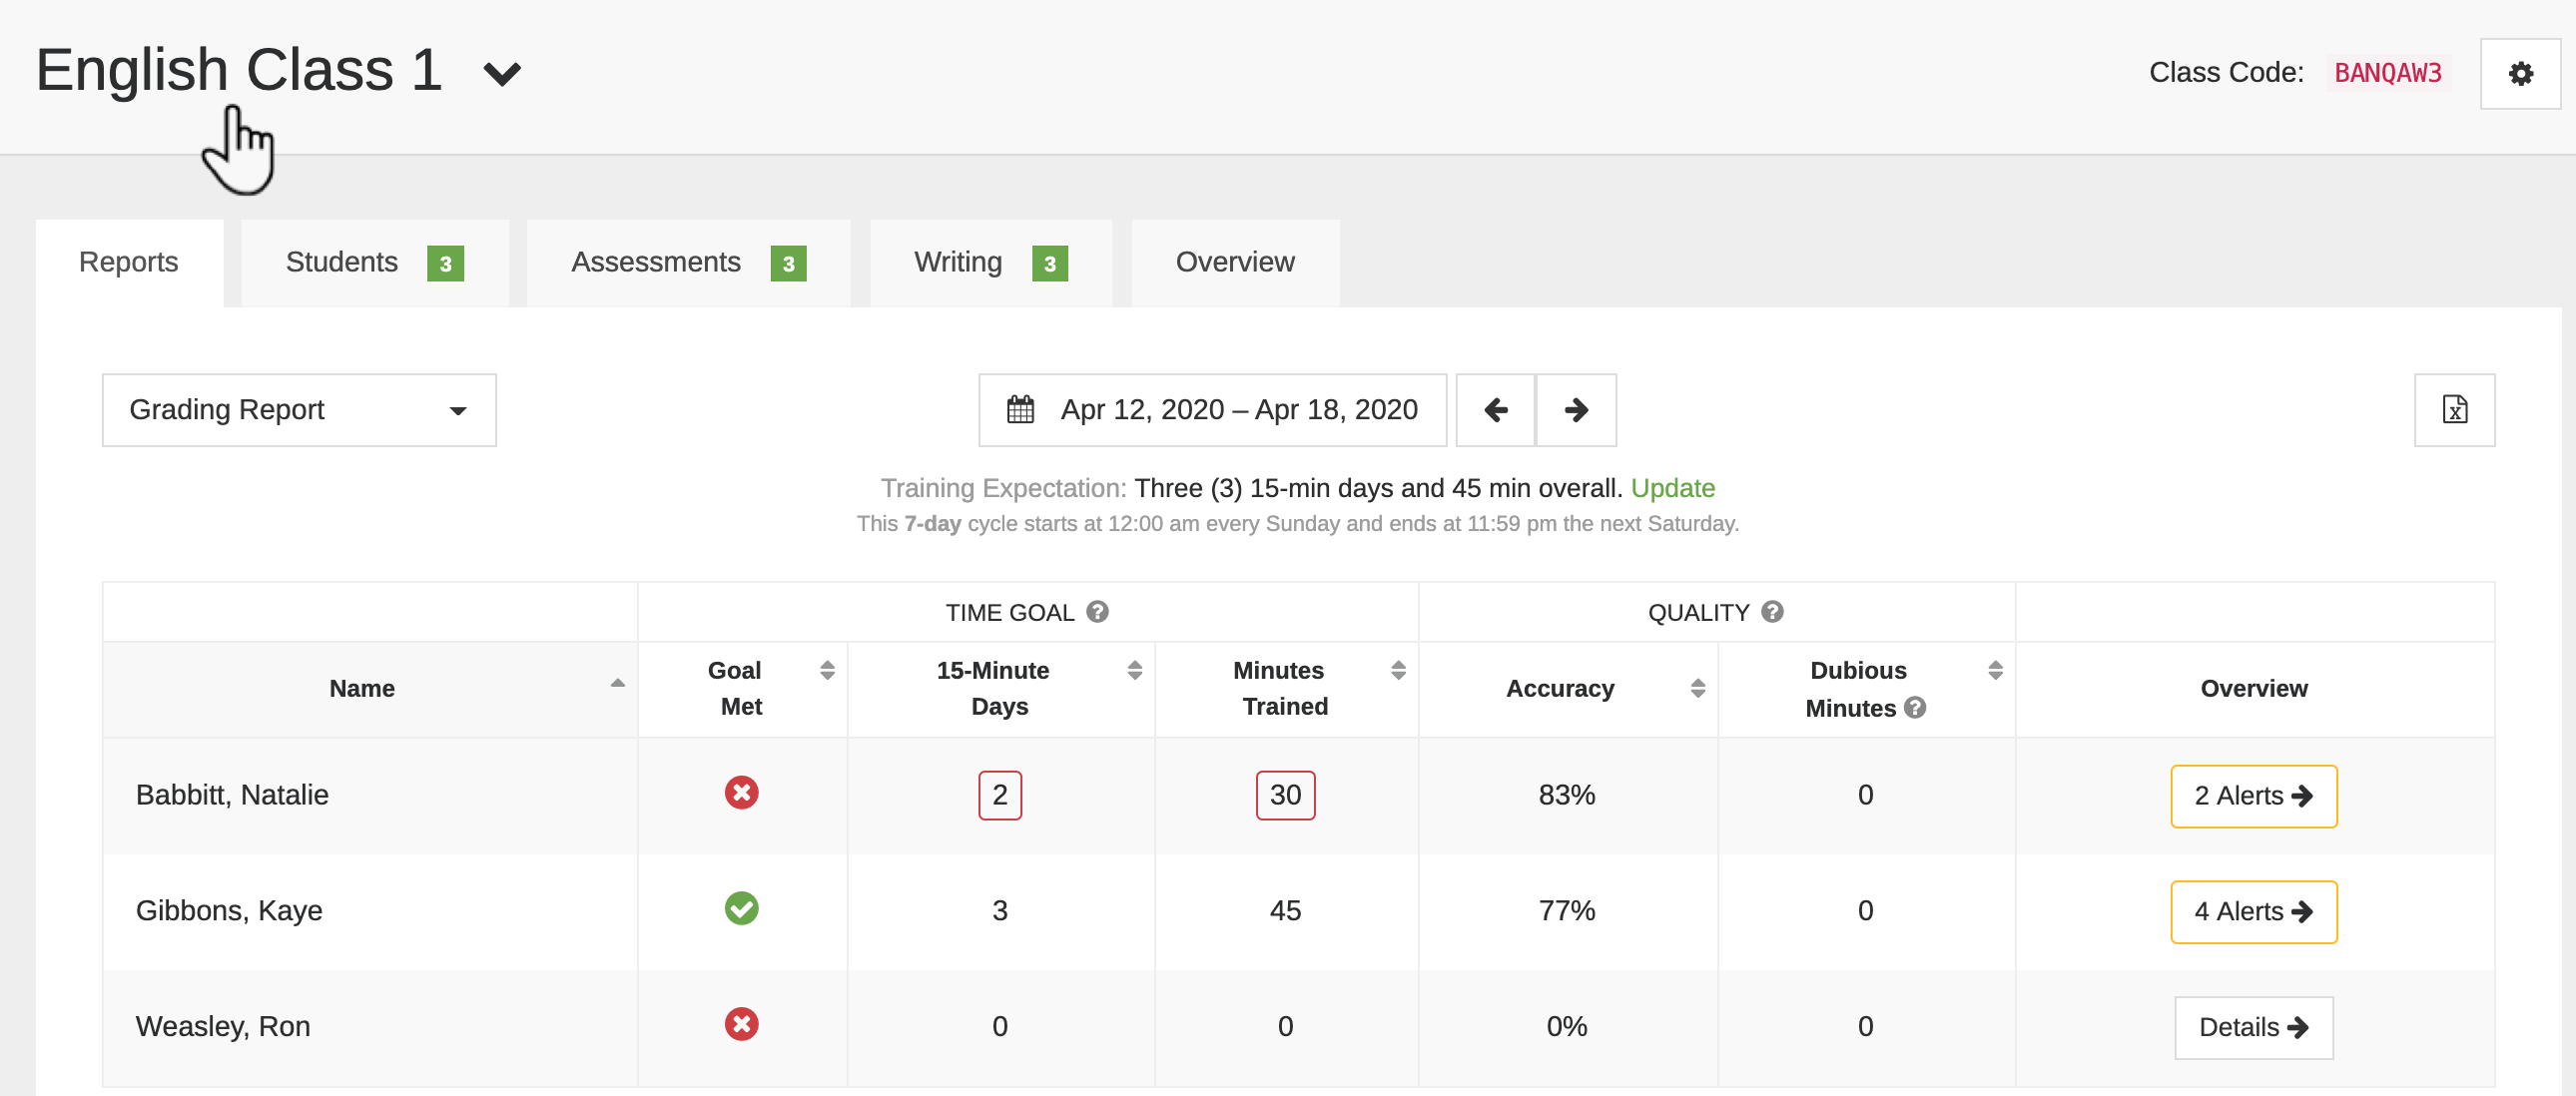Viewport: 2576px width, 1096px height.
Task: Click Natalie Babbitt's red goal-not-met icon
Action: click(741, 793)
